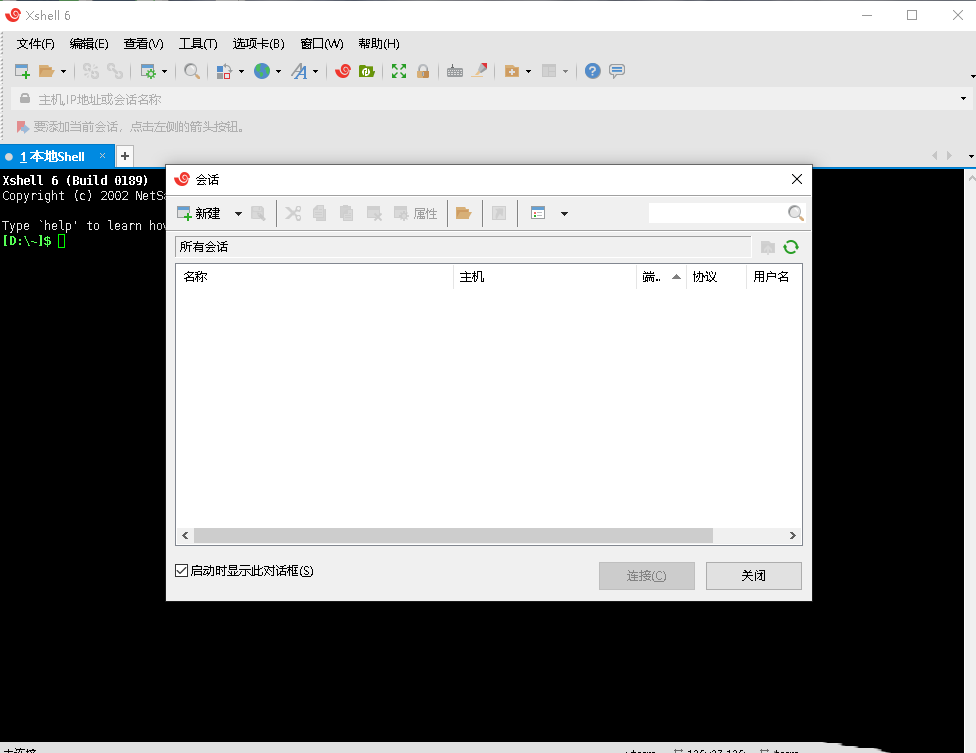Expand the pane layout dropdown arrow
Screen dimensions: 976x753
tap(565, 72)
